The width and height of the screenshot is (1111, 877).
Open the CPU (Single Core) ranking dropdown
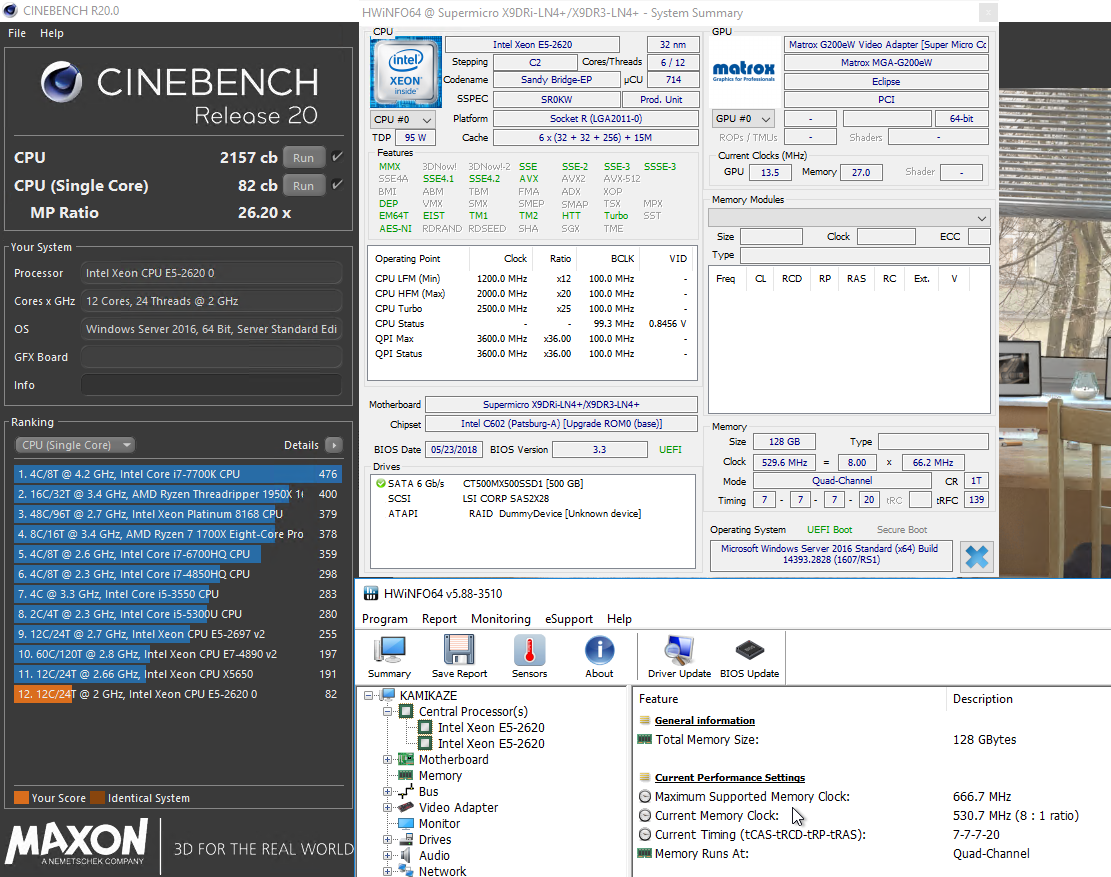pyautogui.click(x=74, y=445)
